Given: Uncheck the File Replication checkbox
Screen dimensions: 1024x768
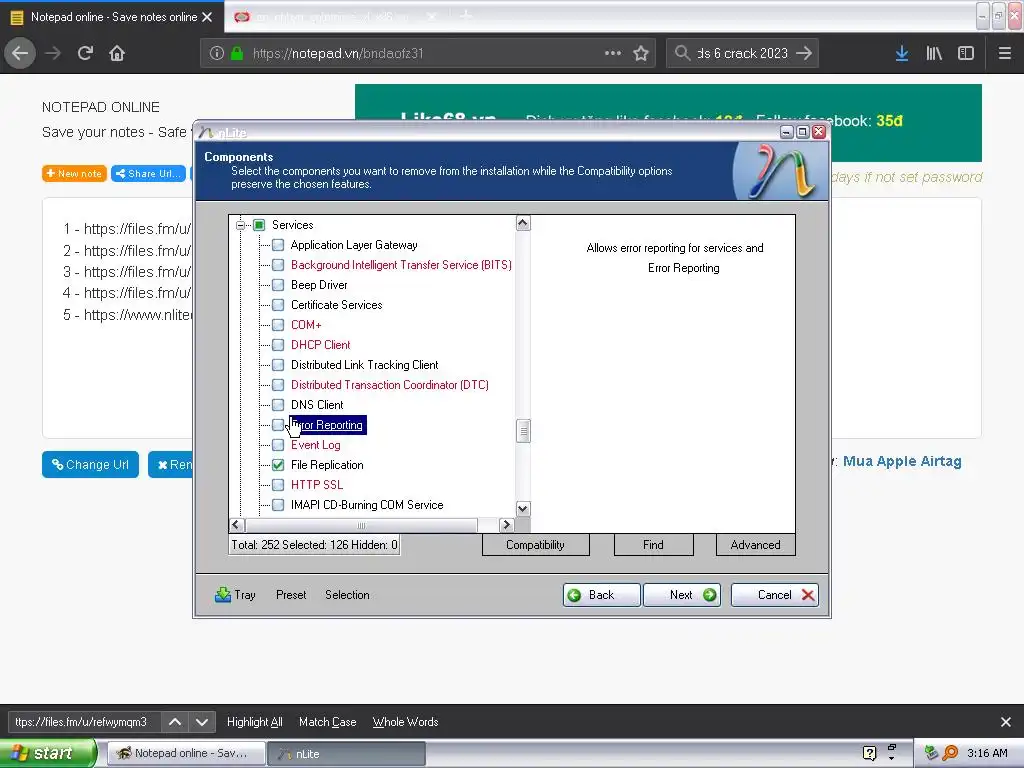Looking at the screenshot, I should 278,465.
